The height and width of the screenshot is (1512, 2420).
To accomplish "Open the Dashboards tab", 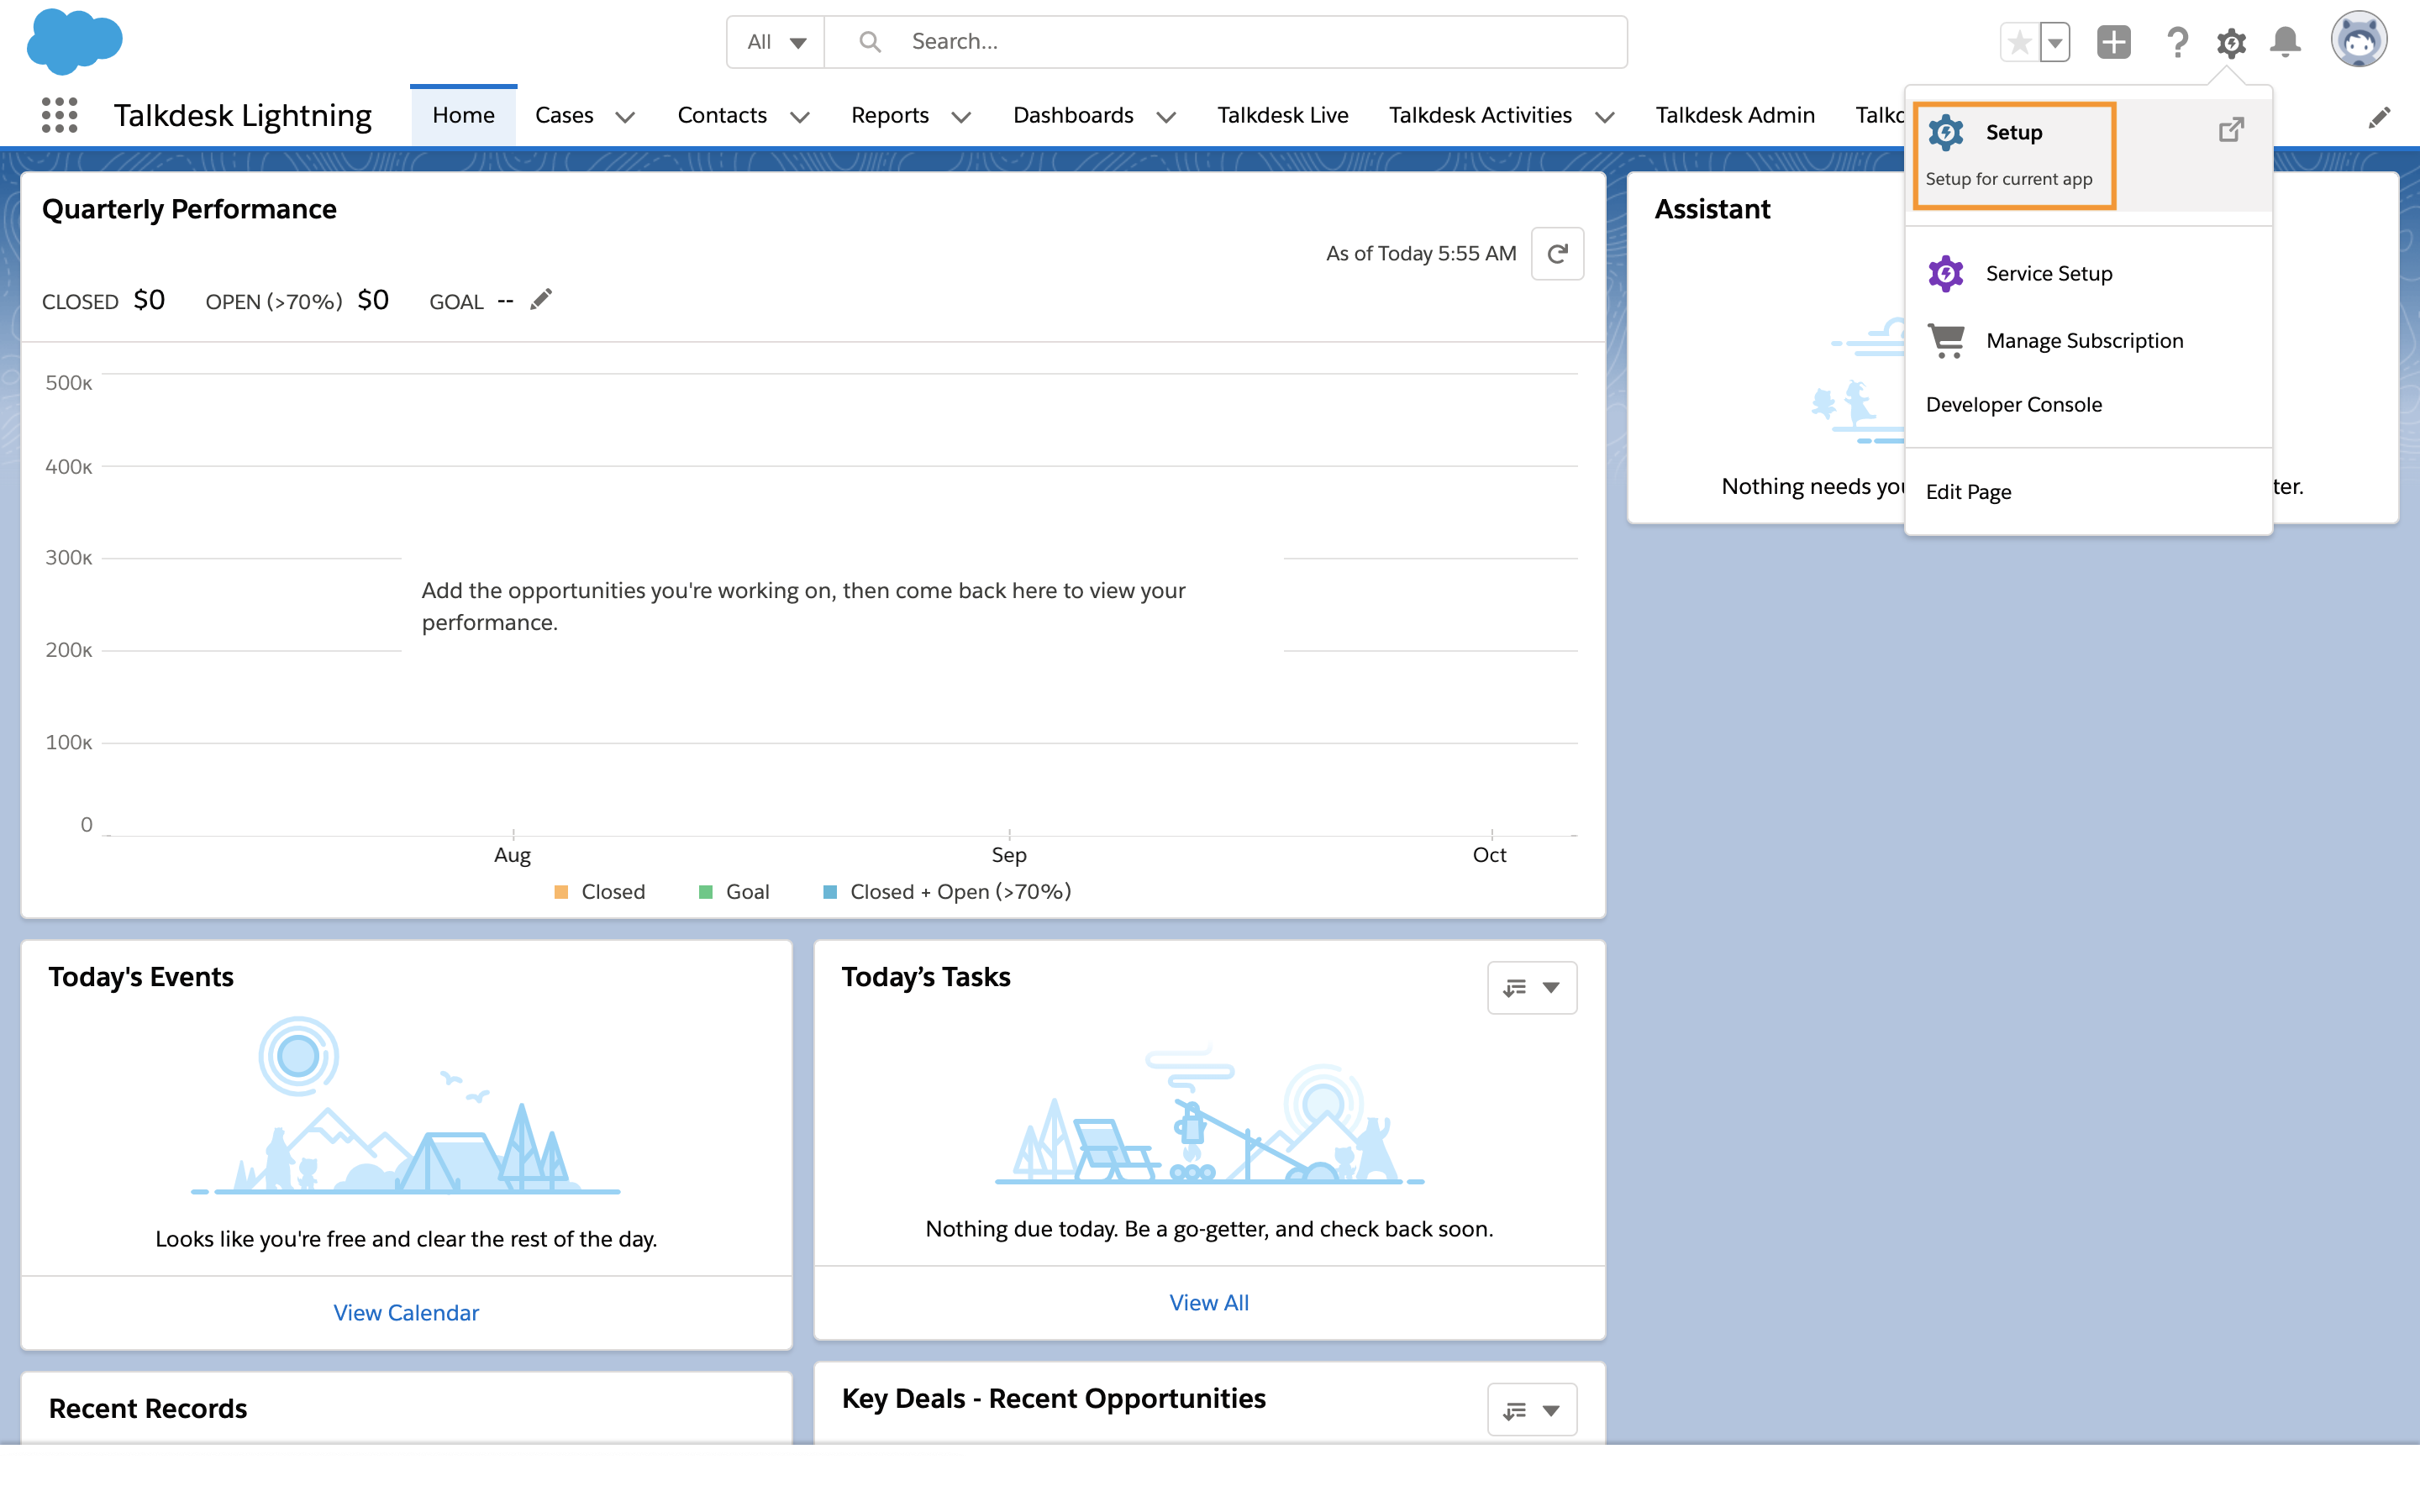I will tap(1073, 115).
